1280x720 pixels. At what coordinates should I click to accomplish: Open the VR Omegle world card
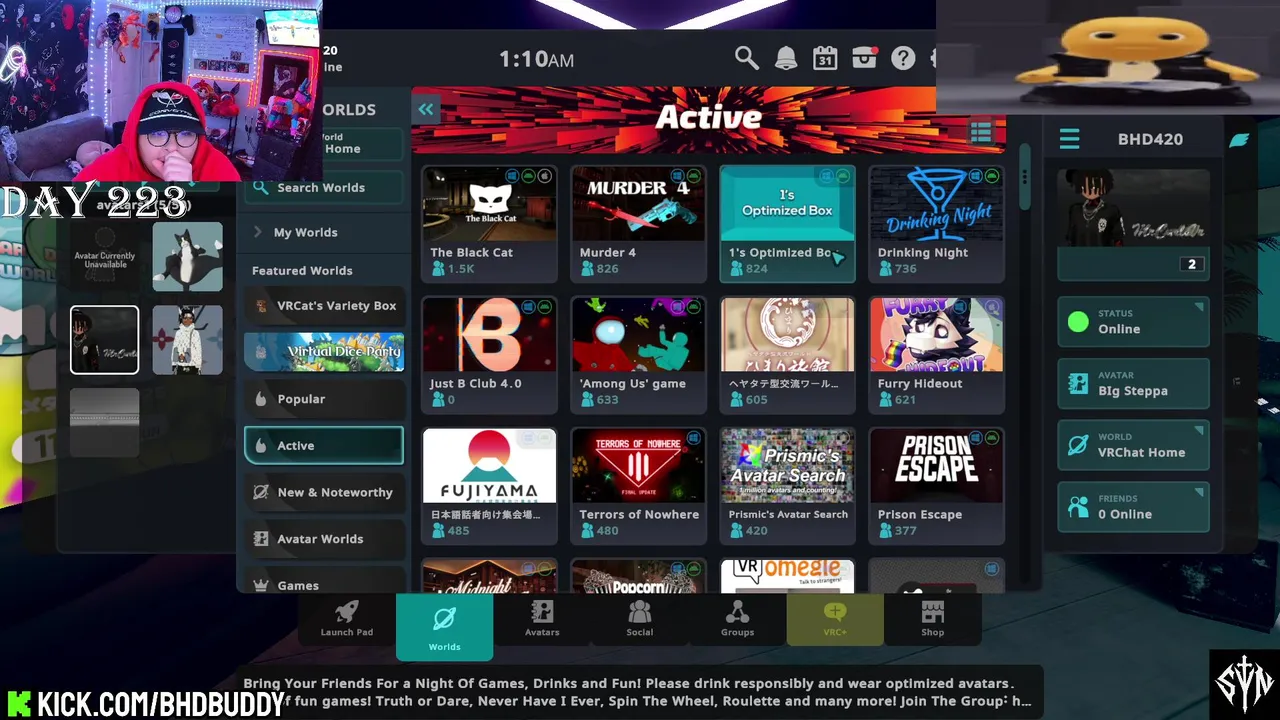[x=787, y=576]
